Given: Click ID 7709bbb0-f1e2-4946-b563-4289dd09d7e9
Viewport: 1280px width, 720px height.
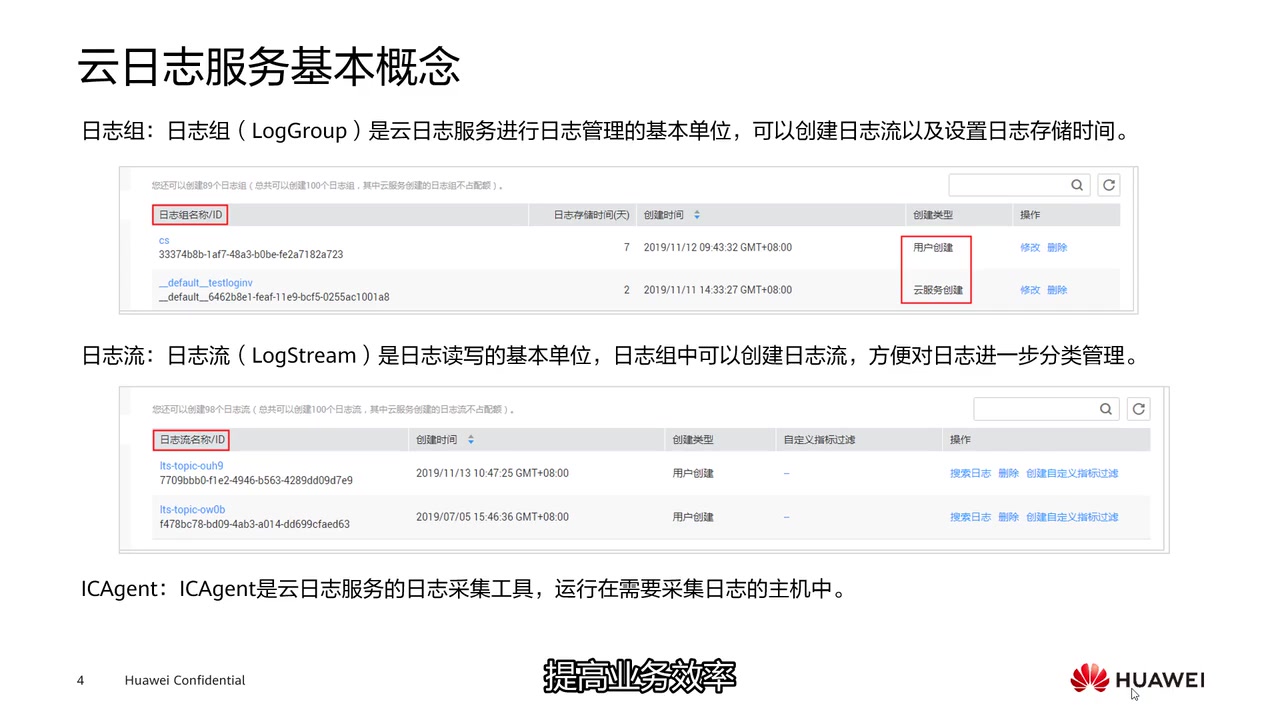Looking at the screenshot, I should click(256, 481).
